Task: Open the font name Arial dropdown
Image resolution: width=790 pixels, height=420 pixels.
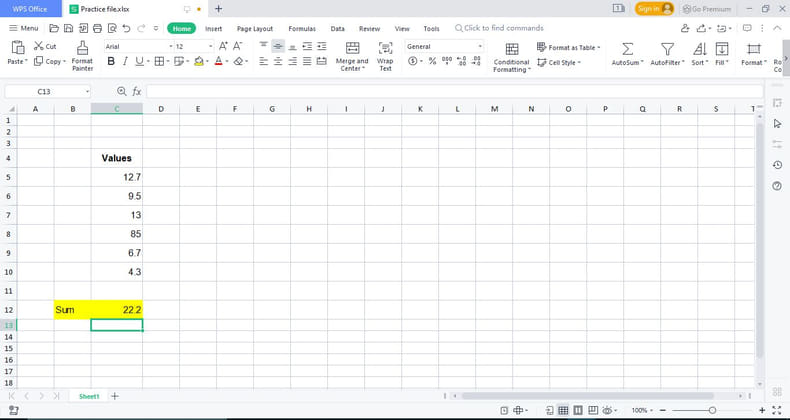Action: click(x=170, y=46)
